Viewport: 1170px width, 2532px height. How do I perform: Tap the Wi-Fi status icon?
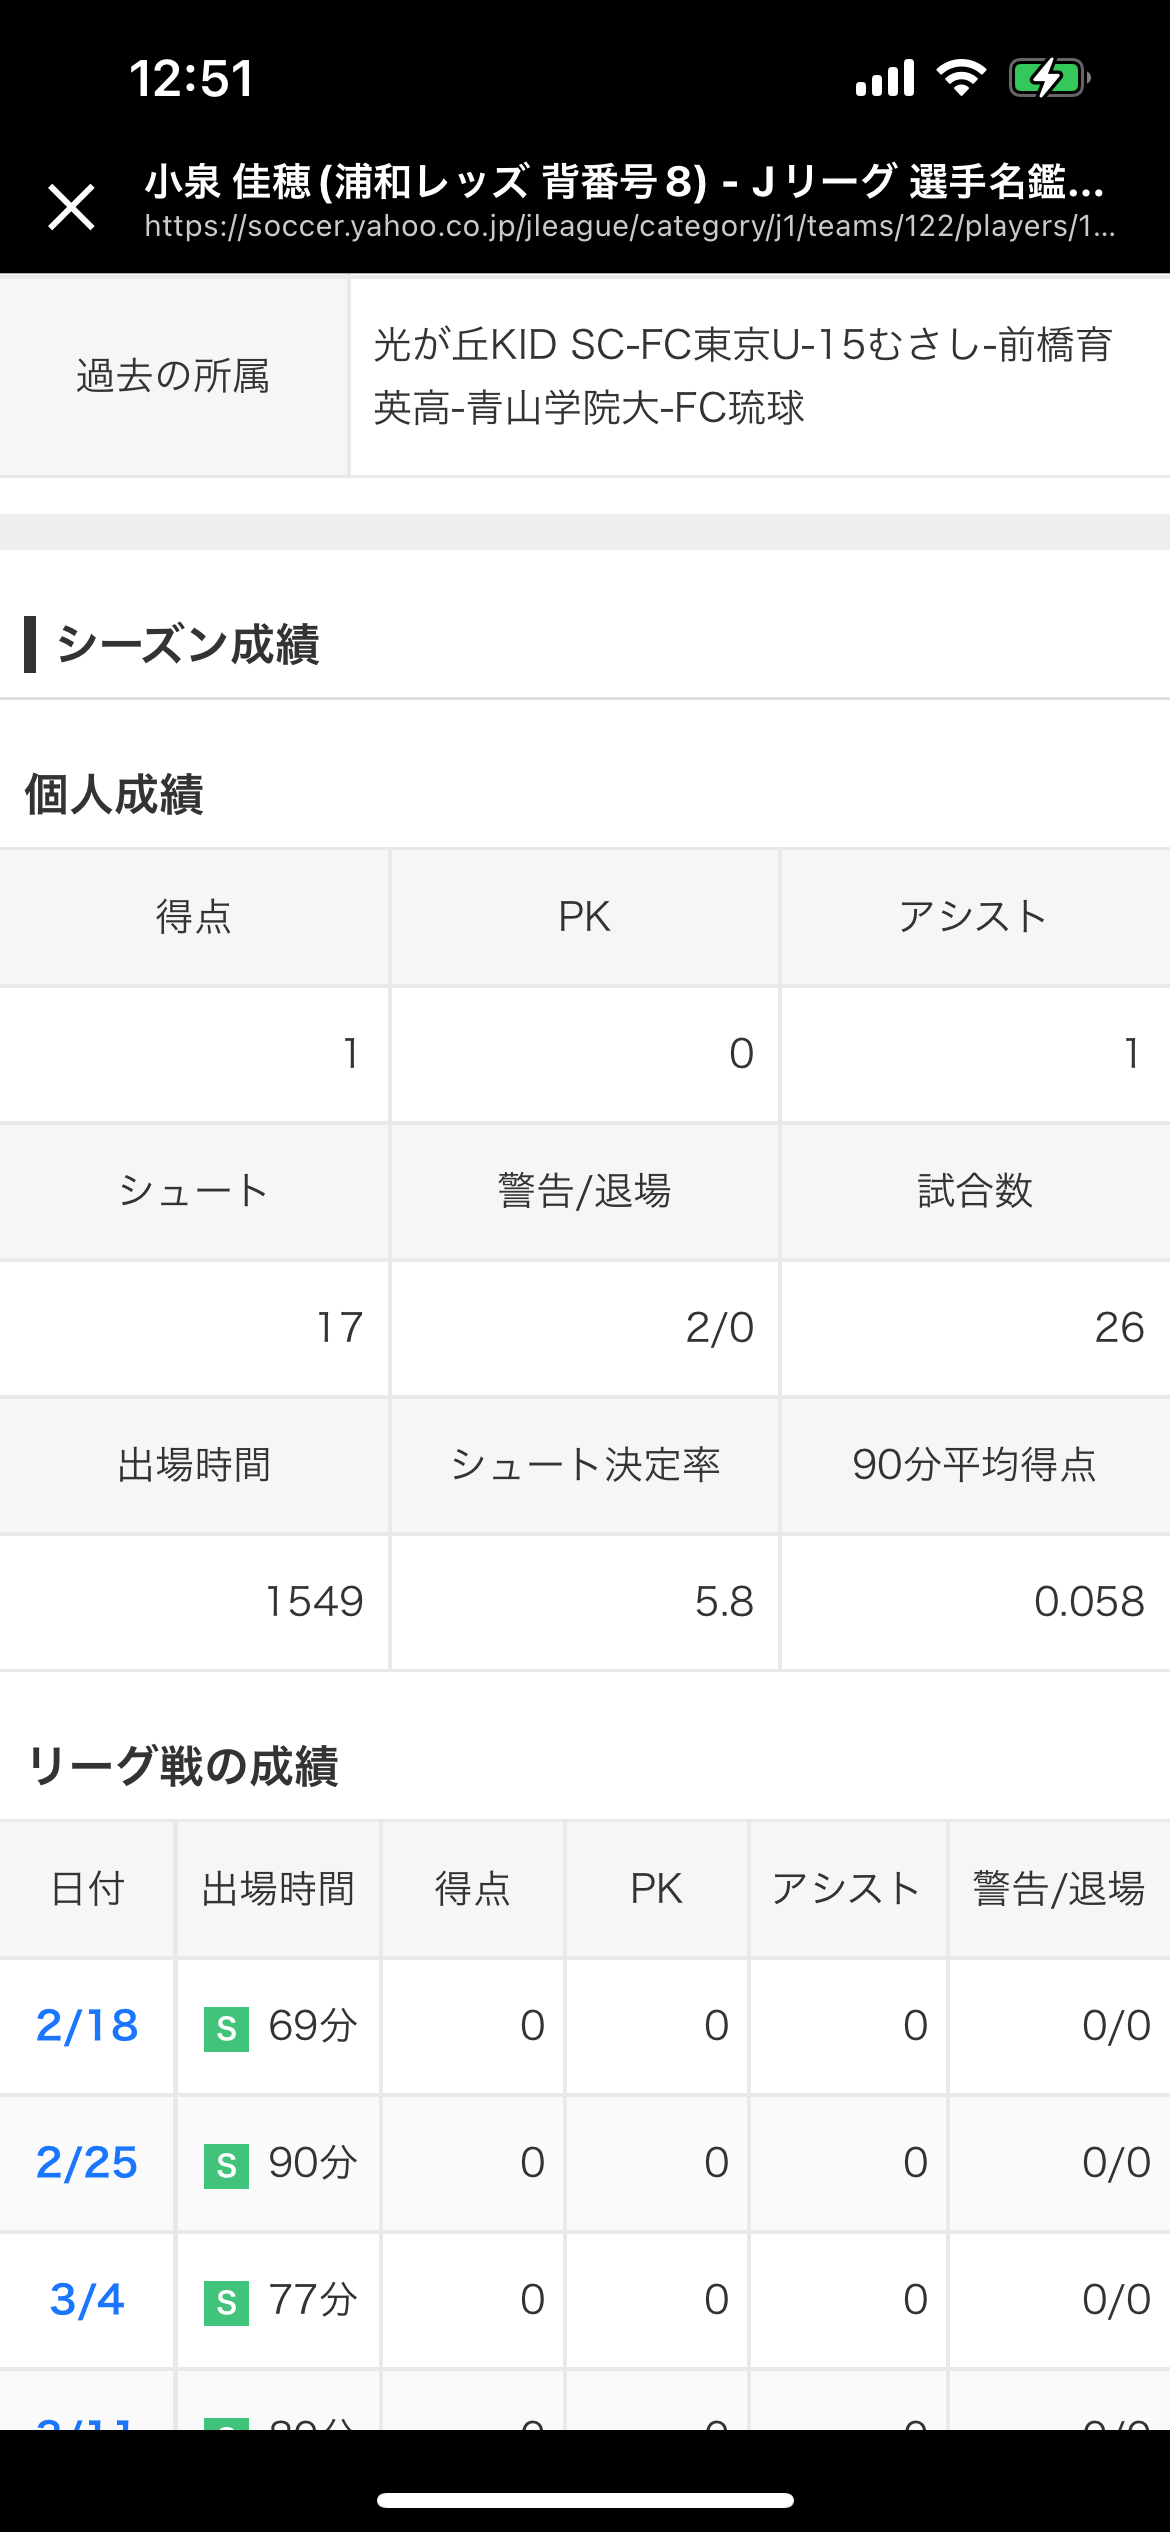click(961, 77)
